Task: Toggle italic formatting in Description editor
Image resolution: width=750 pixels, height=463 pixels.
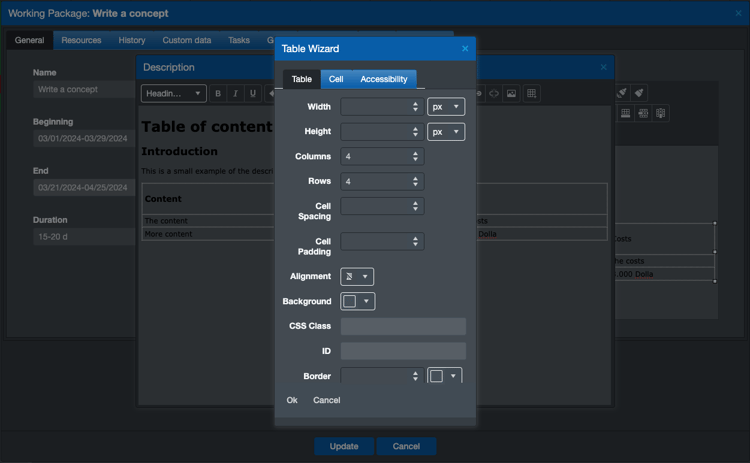Action: pyautogui.click(x=235, y=93)
